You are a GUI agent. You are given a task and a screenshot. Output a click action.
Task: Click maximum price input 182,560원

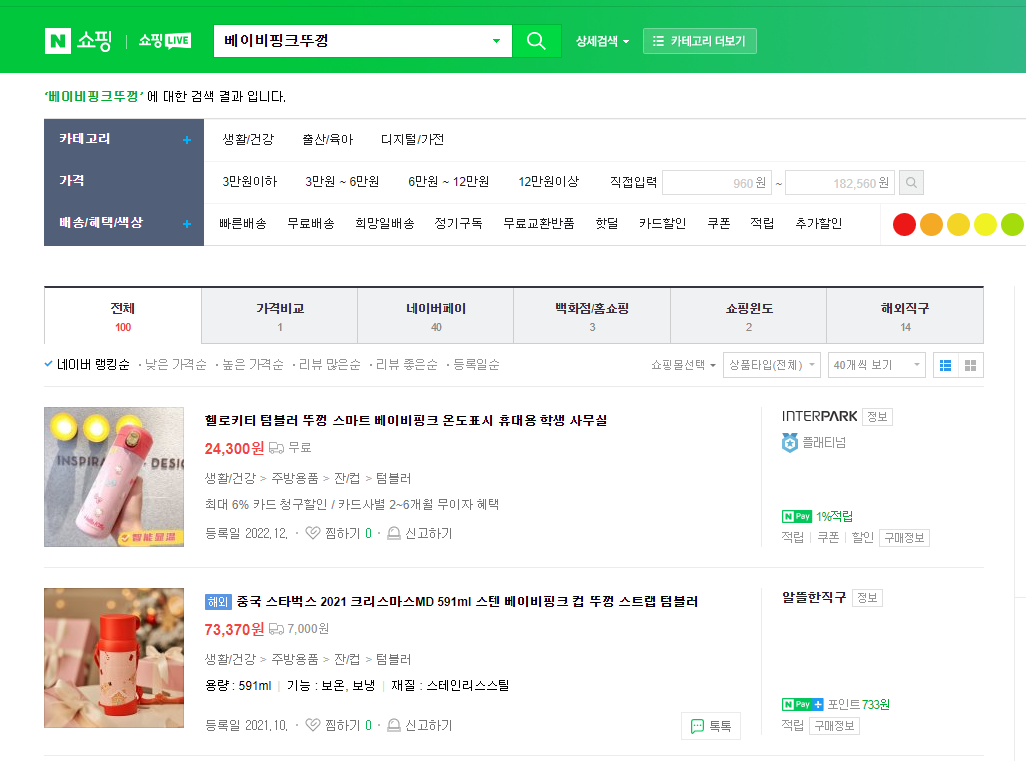[x=840, y=183]
